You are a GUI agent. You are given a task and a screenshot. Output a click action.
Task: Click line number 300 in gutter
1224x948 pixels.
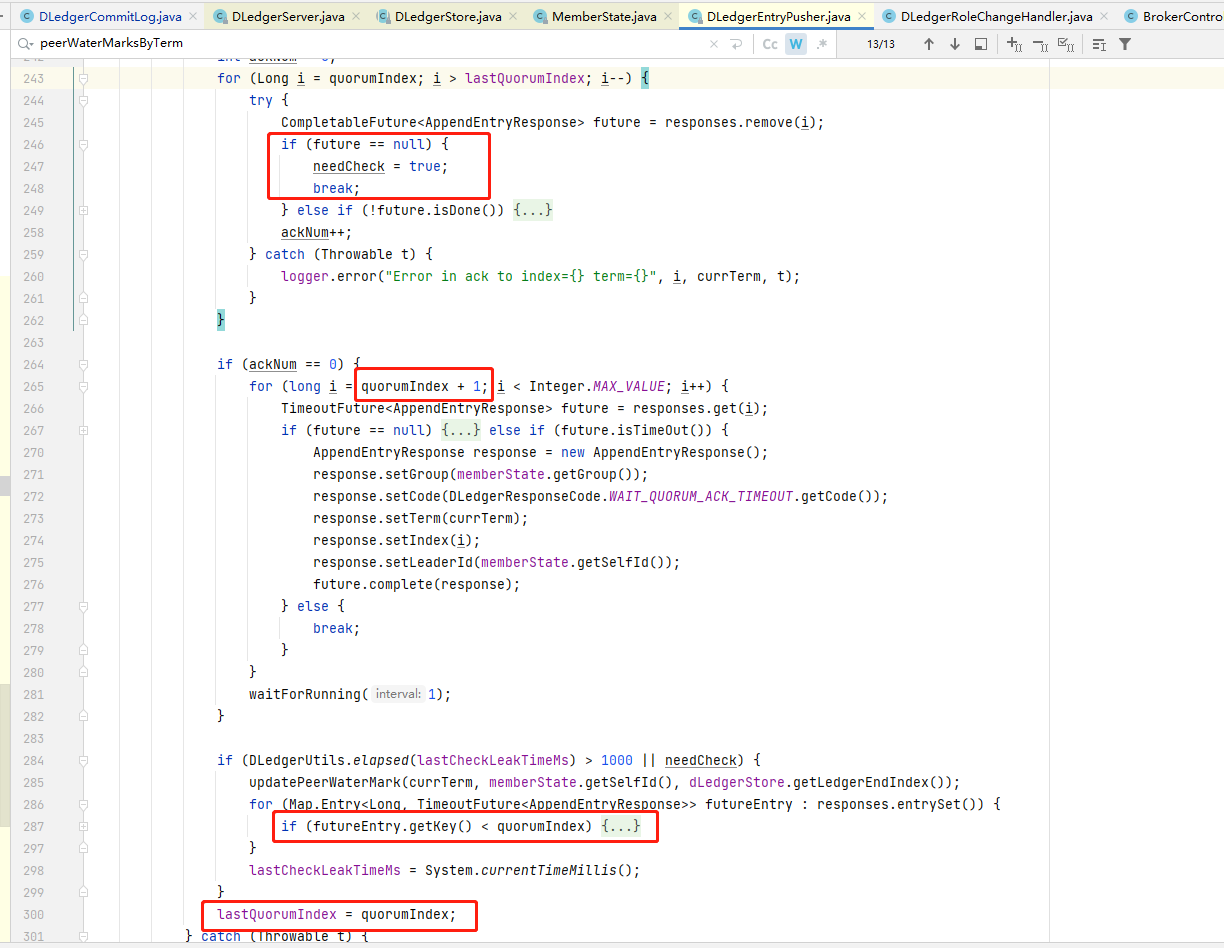tap(33, 914)
